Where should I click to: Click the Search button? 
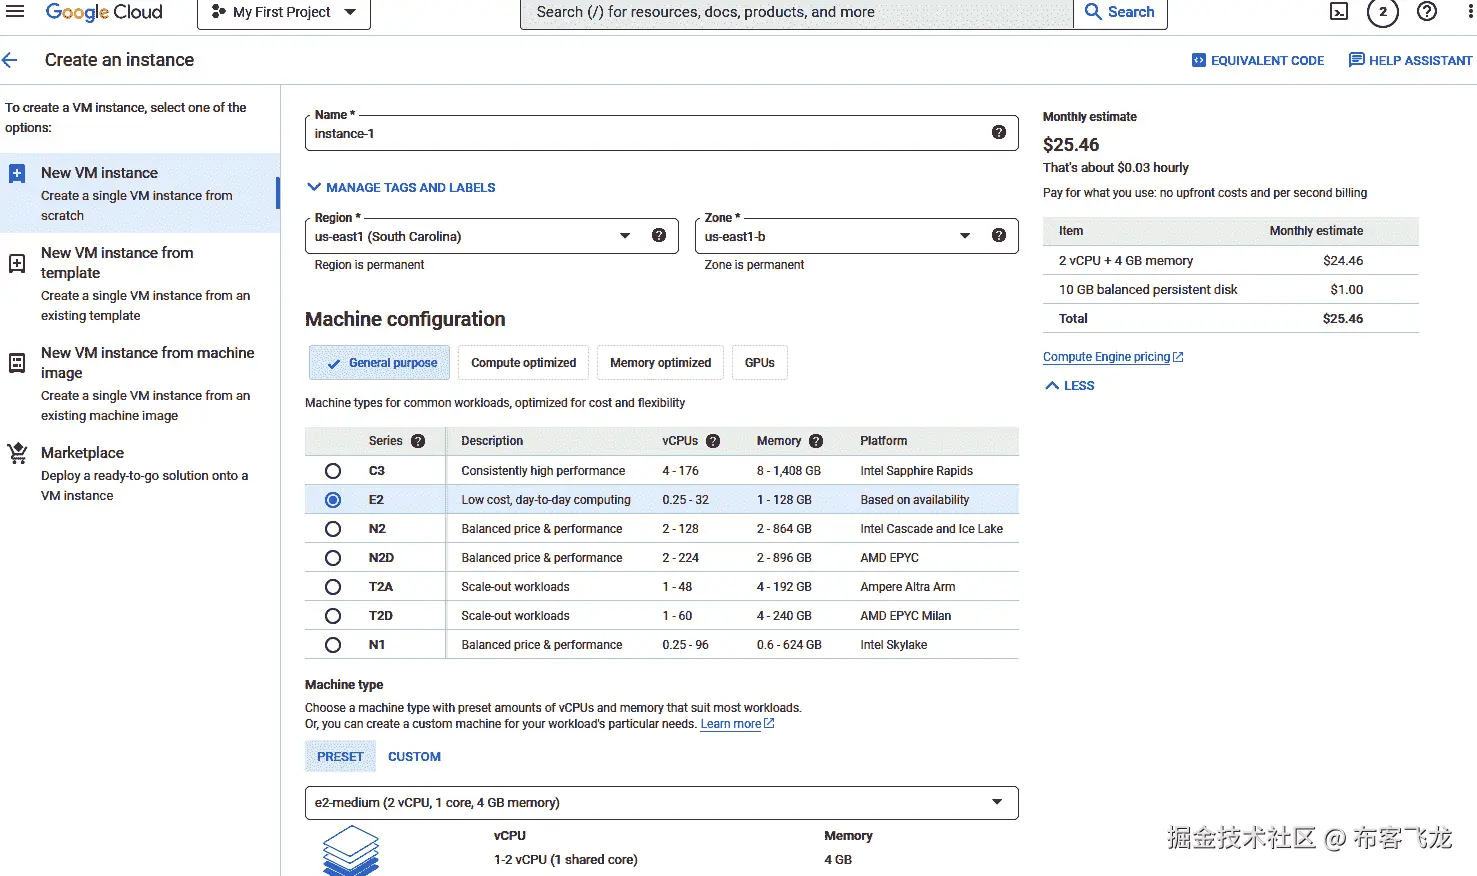1120,13
